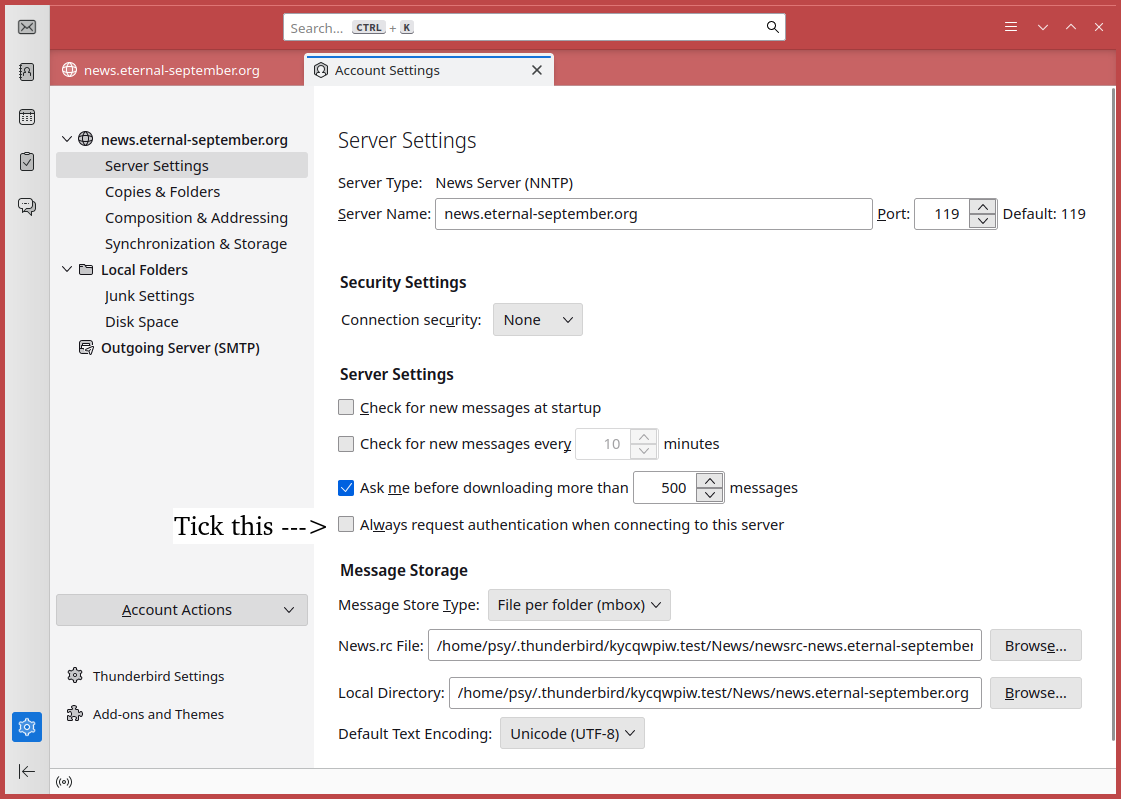Click the Server Name input field
The width and height of the screenshot is (1121, 799).
(653, 214)
